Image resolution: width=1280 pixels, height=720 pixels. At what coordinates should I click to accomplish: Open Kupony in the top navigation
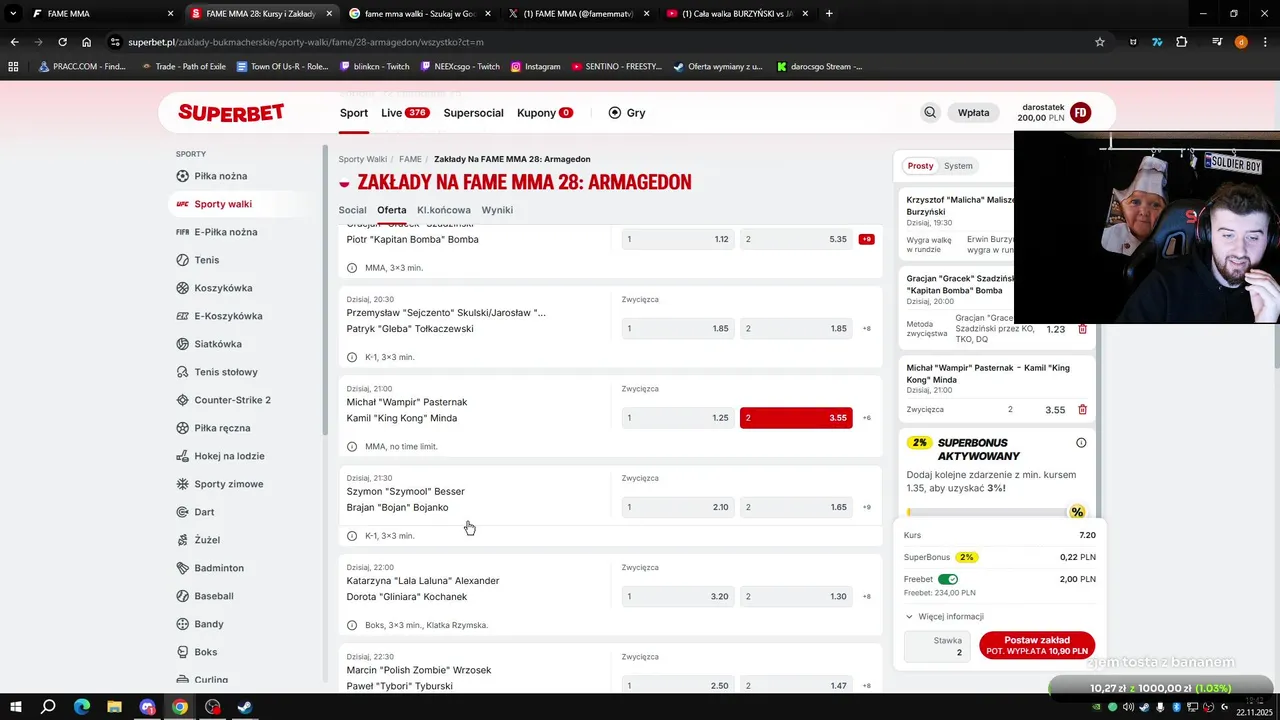[x=545, y=113]
